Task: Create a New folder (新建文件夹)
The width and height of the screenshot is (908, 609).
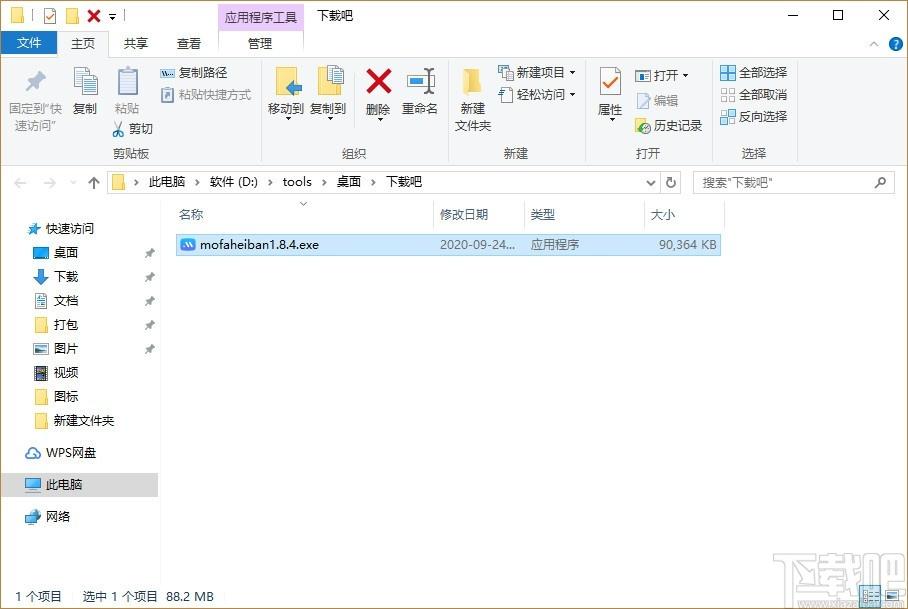Action: [x=473, y=100]
